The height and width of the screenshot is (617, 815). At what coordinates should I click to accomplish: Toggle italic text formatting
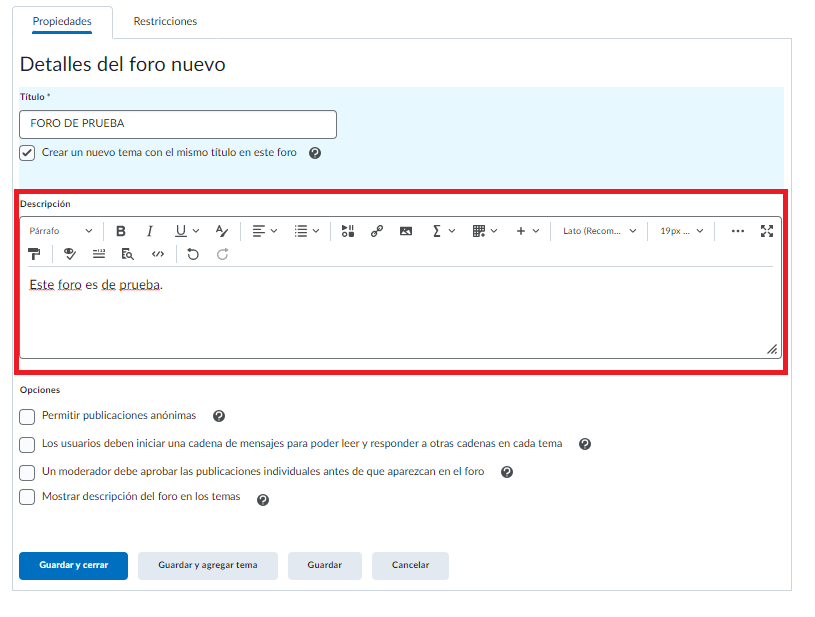tap(150, 231)
